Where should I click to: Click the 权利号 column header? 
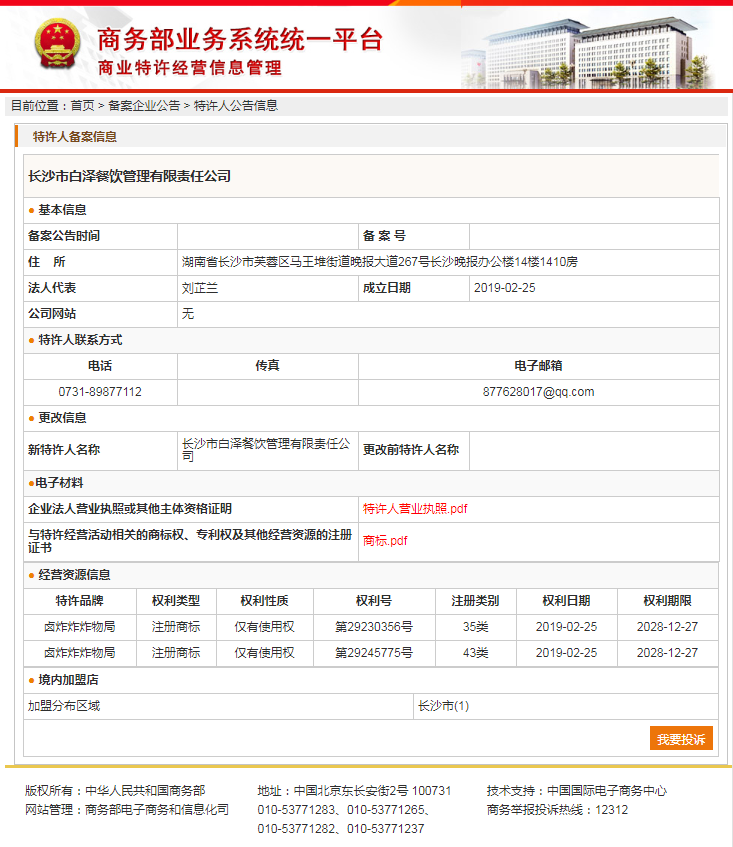pos(374,601)
